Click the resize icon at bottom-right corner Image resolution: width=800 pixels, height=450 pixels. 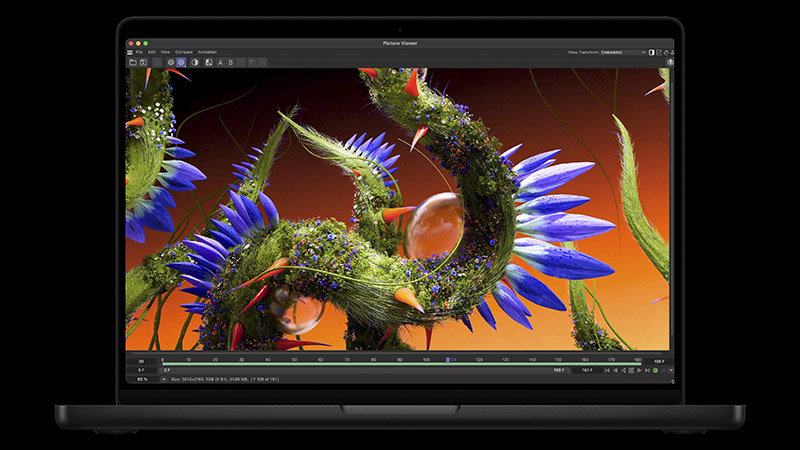[672, 382]
